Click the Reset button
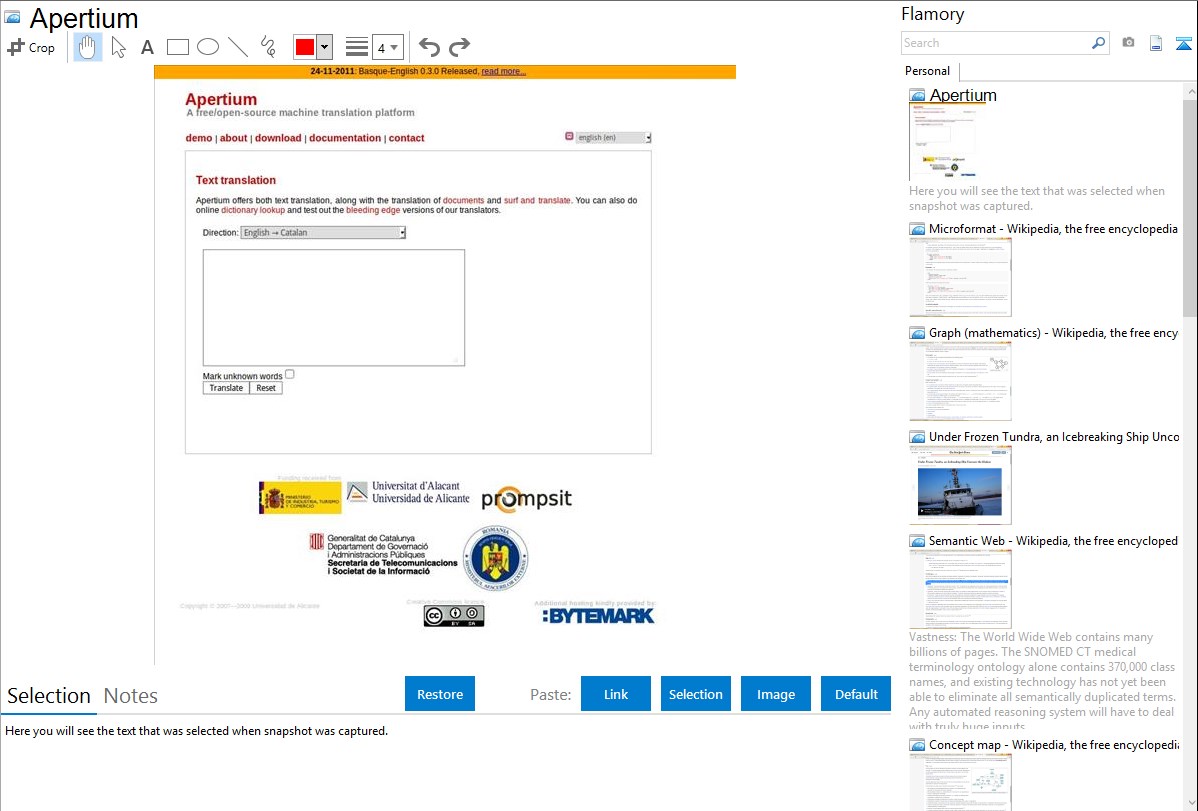Viewport: 1198px width, 811px height. click(x=266, y=388)
